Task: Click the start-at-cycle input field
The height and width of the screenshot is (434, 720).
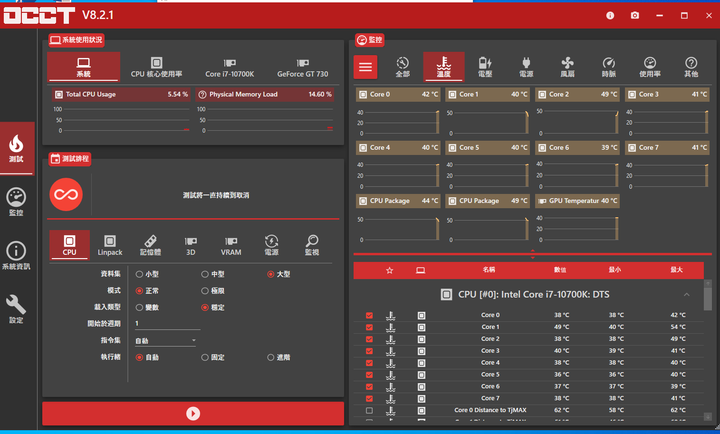Action: coord(167,324)
